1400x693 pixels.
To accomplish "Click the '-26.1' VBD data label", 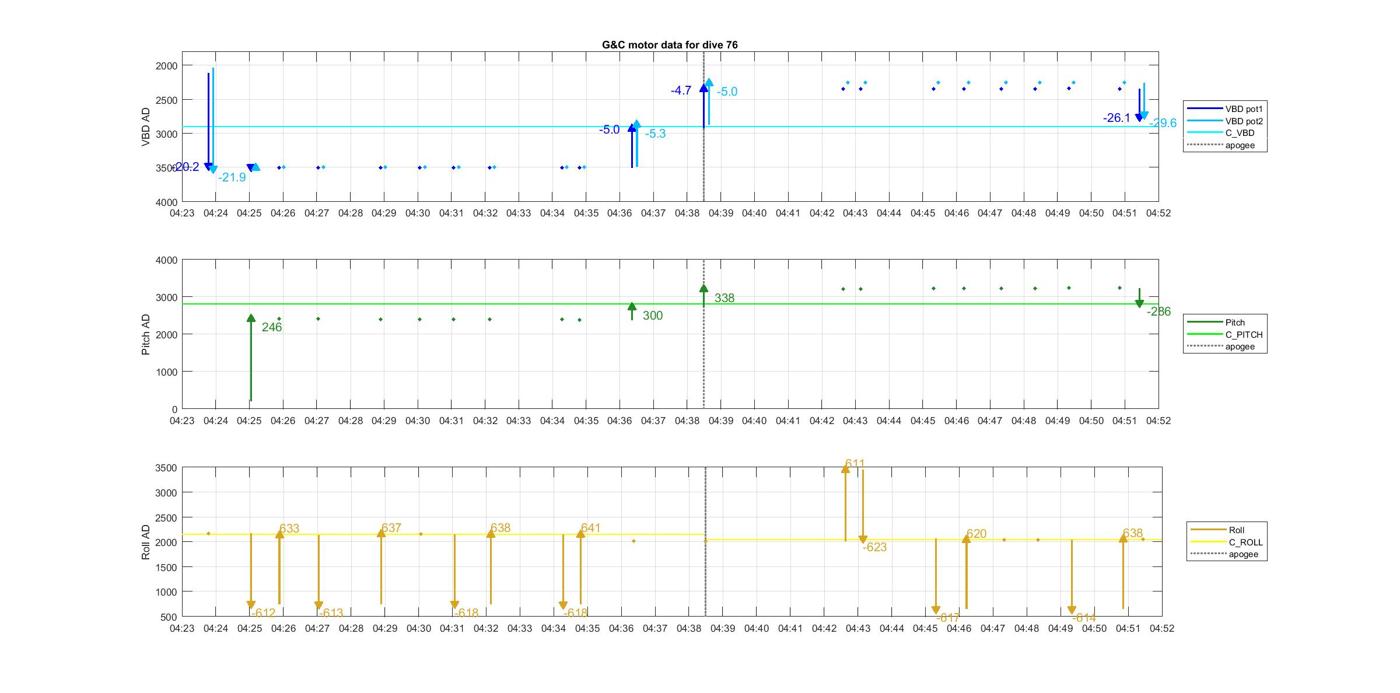I will (x=1117, y=118).
